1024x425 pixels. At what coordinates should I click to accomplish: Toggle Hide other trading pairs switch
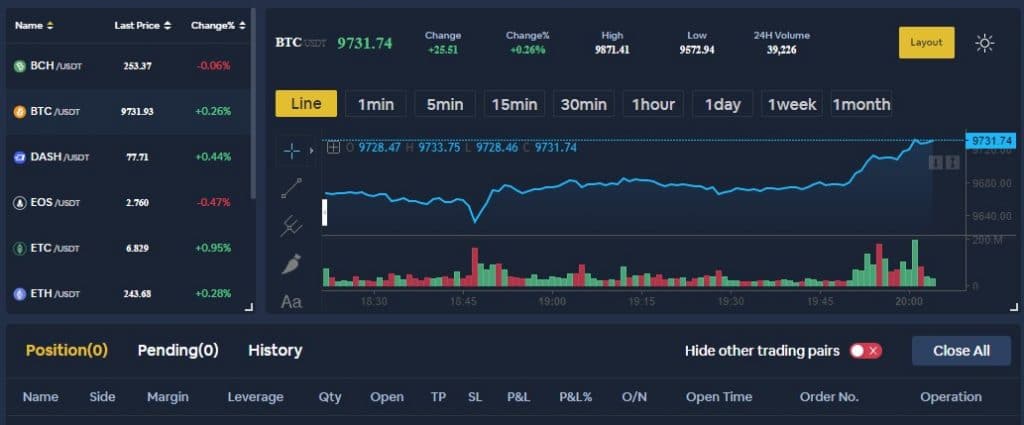tap(865, 351)
